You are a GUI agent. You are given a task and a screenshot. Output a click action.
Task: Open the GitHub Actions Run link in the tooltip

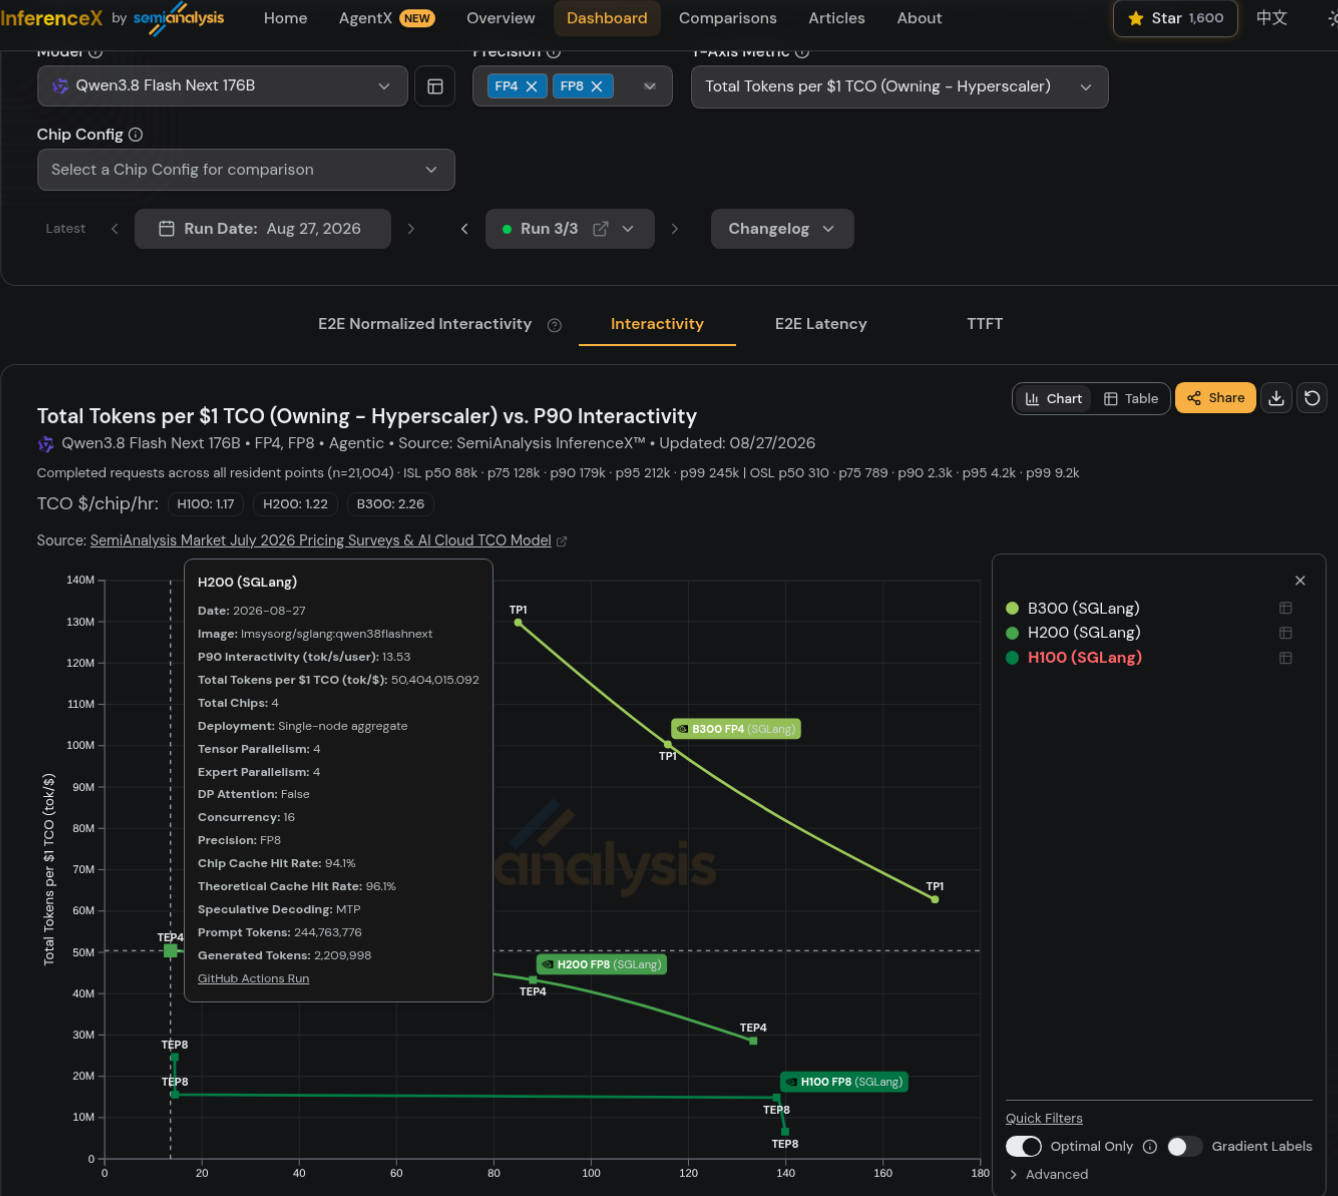point(253,979)
